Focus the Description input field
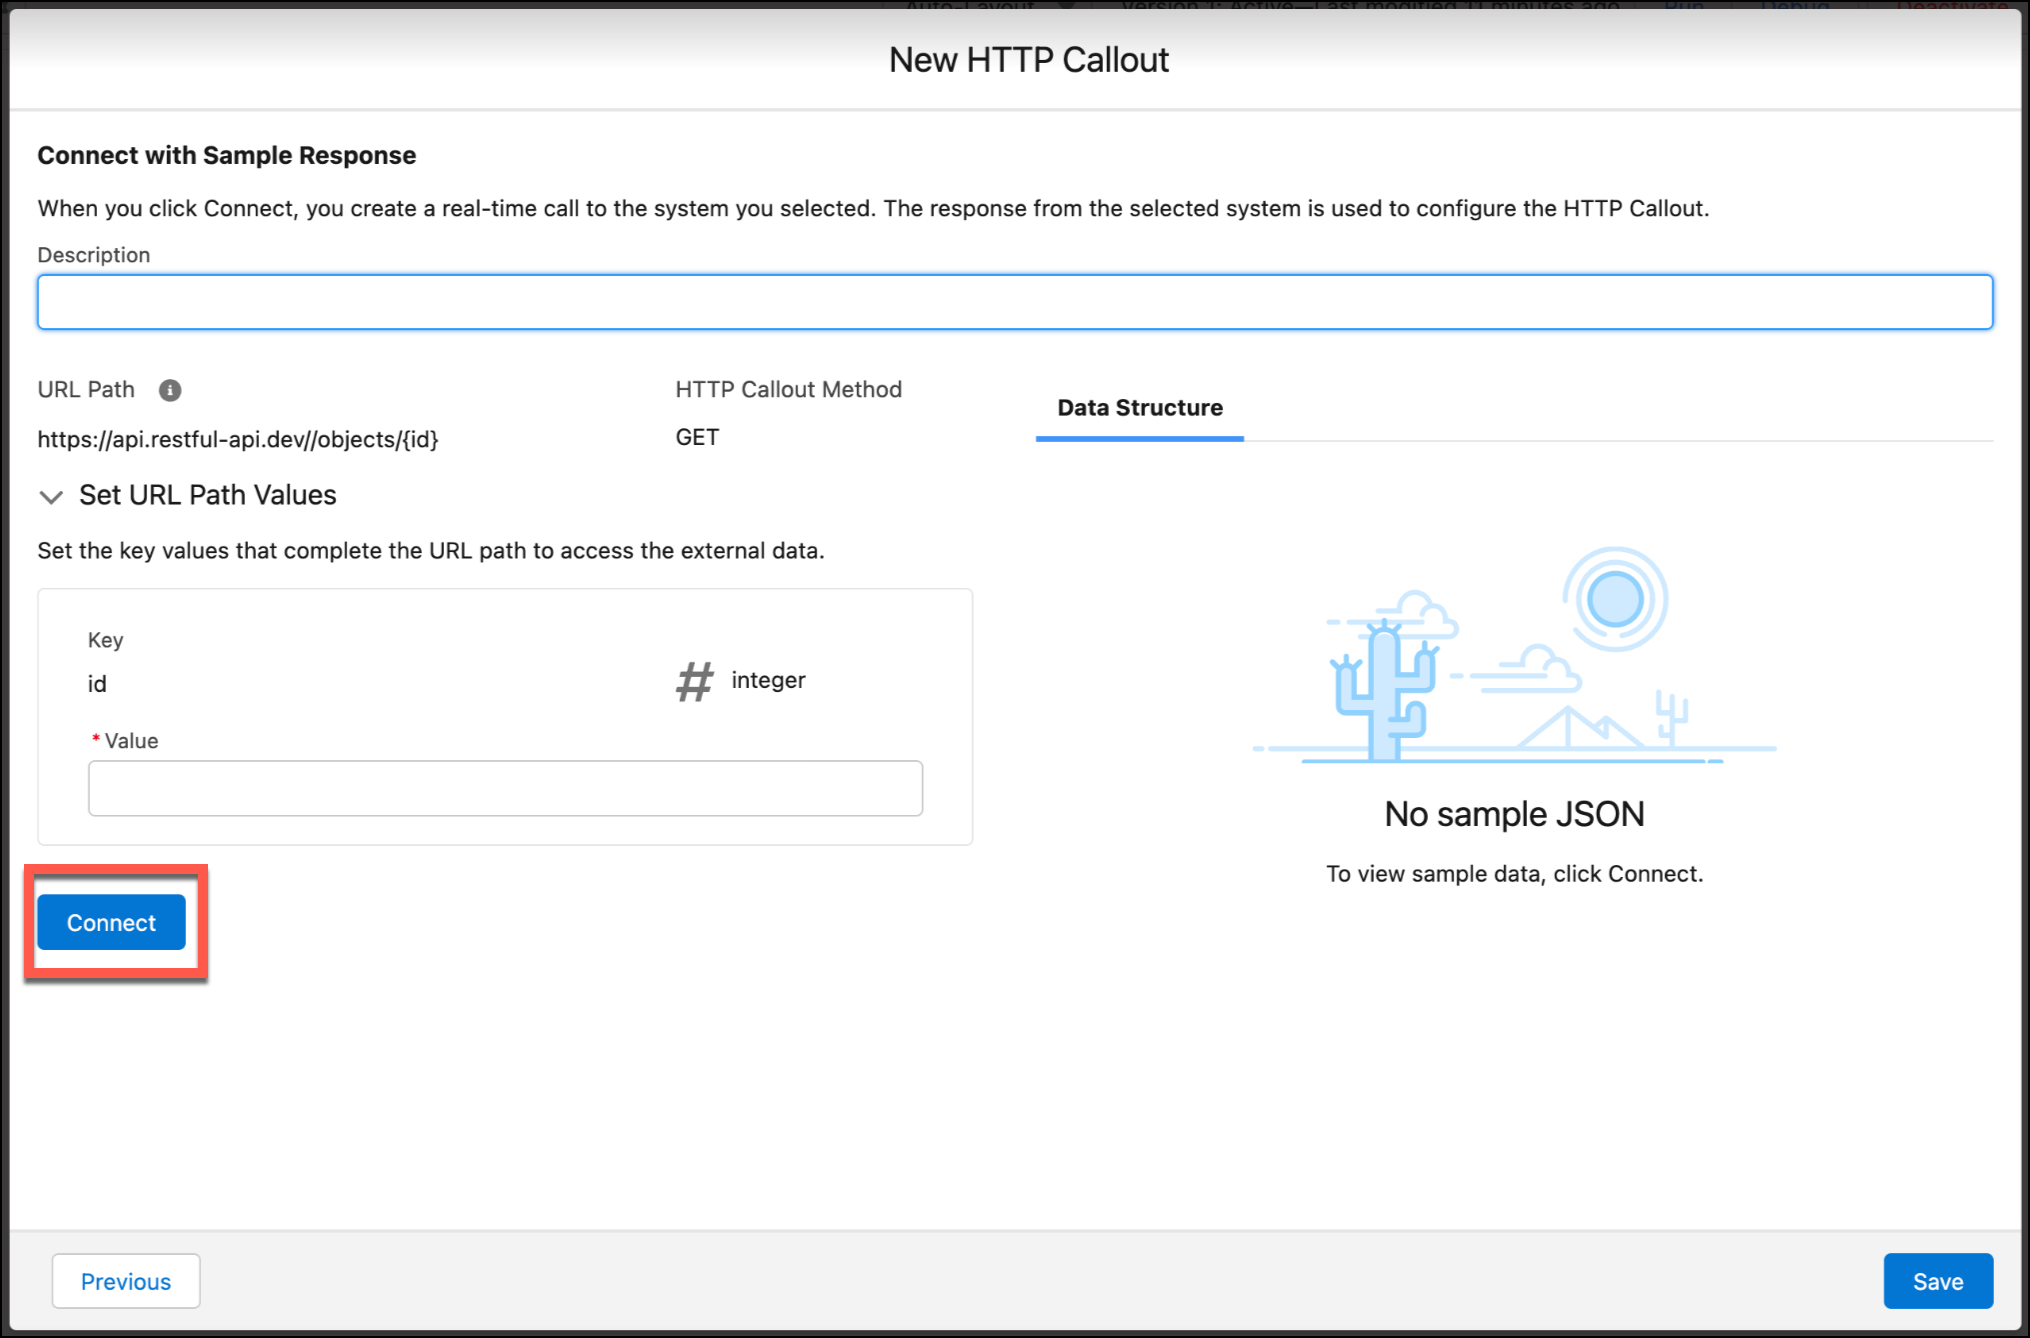 (1014, 301)
